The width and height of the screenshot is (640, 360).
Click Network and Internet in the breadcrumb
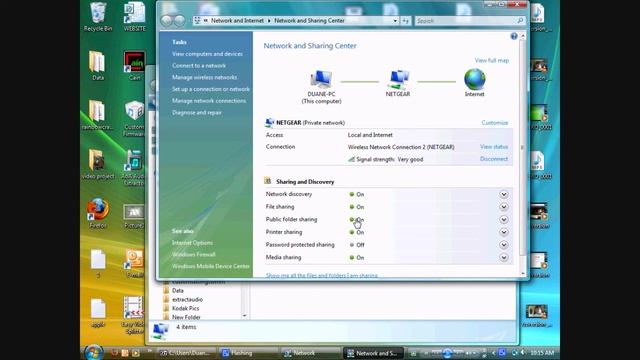click(237, 21)
